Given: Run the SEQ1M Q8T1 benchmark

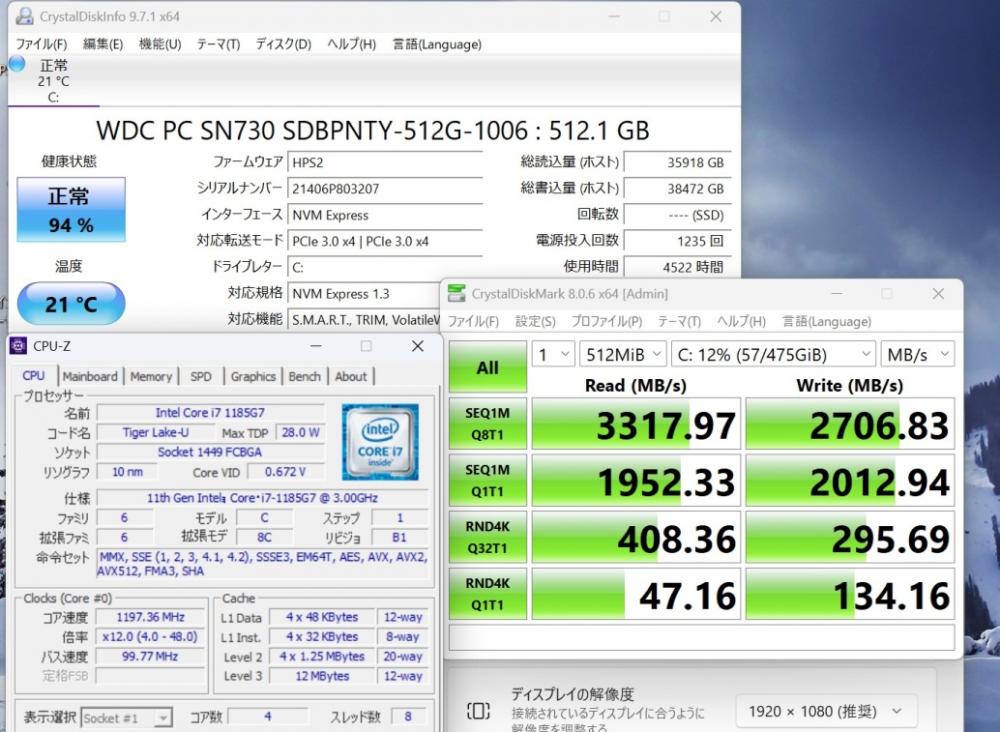Looking at the screenshot, I should click(x=488, y=423).
